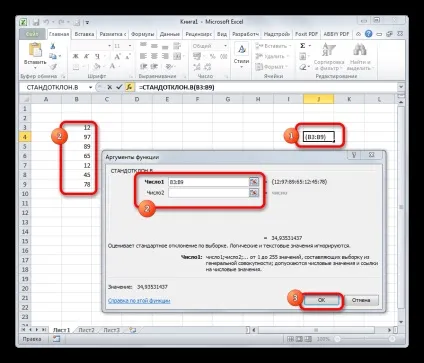Click the AutoSum sigma icon
The width and height of the screenshot is (424, 363).
(303, 46)
